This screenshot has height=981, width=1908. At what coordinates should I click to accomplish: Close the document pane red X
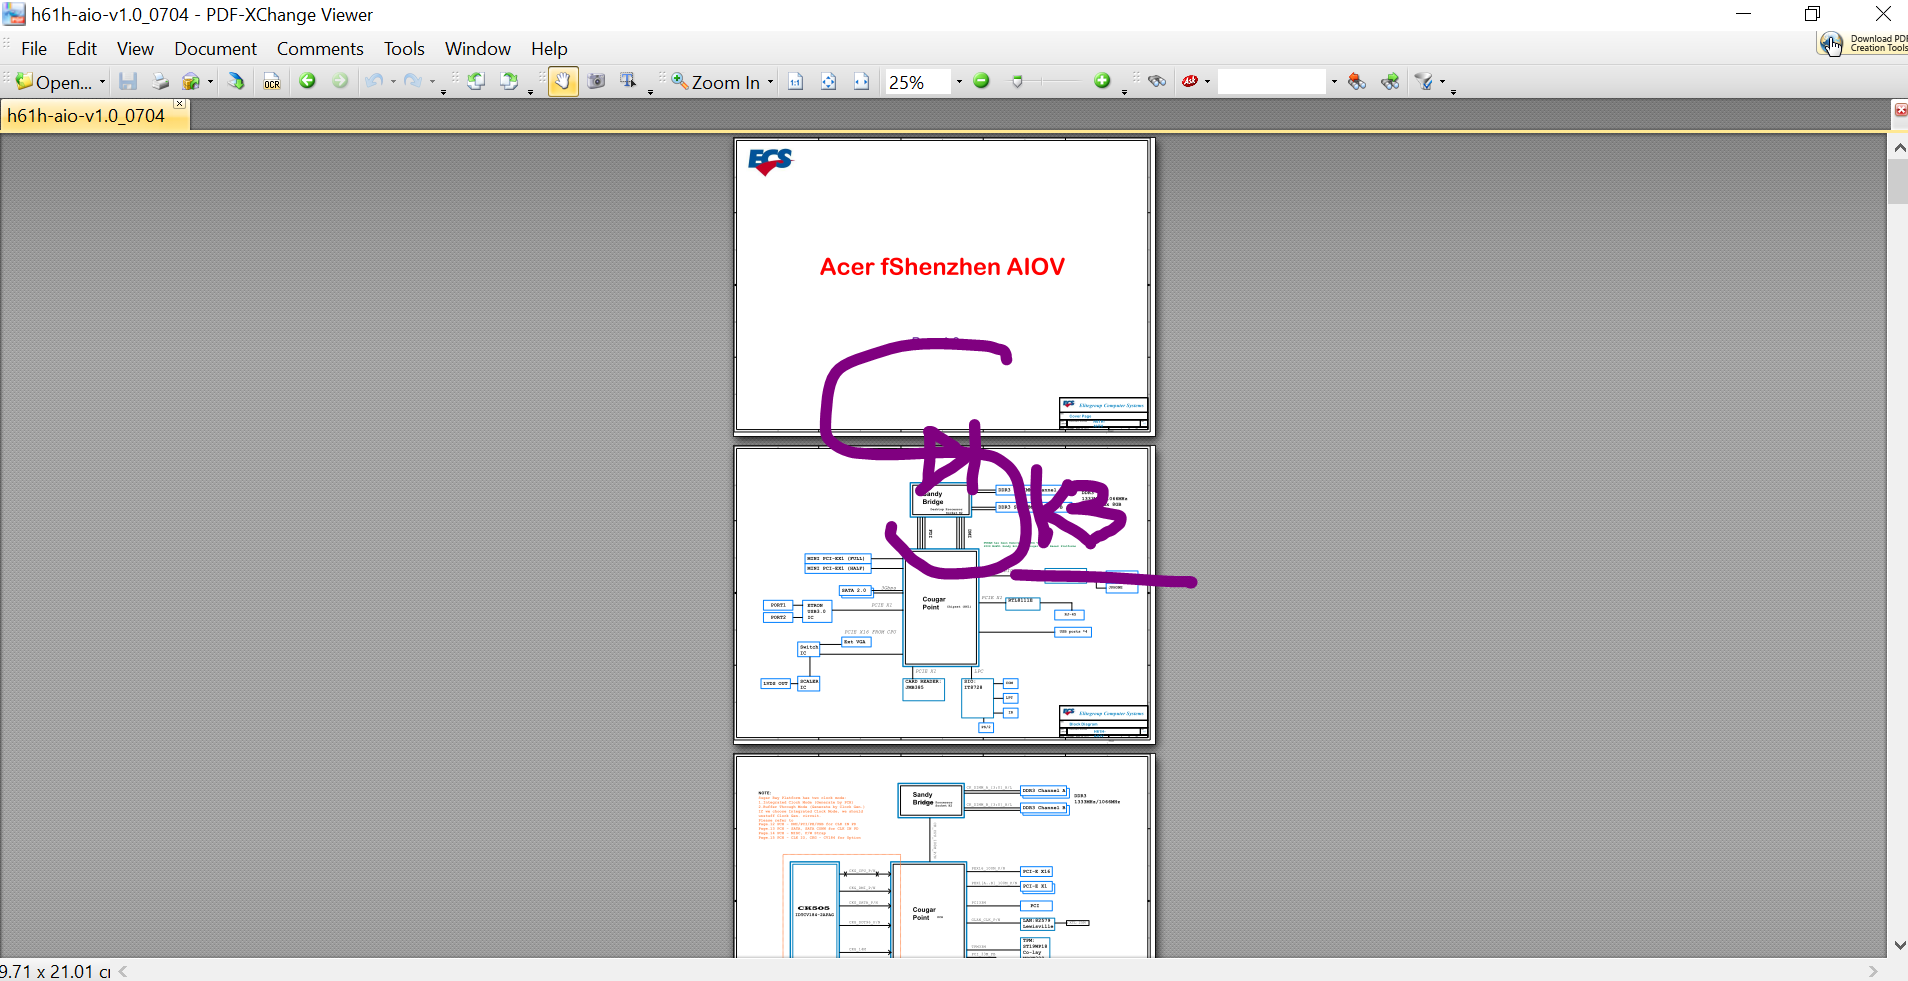pos(1900,110)
